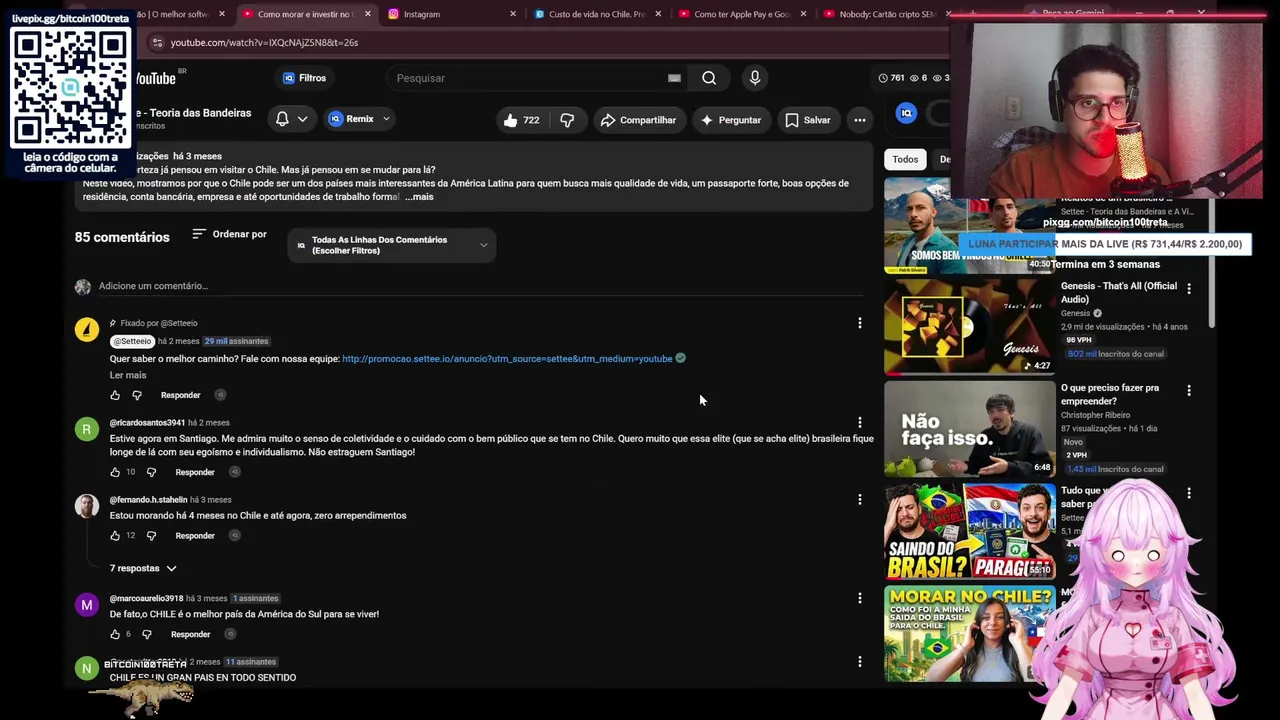Open the vidIQ Filtros button

pos(304,78)
